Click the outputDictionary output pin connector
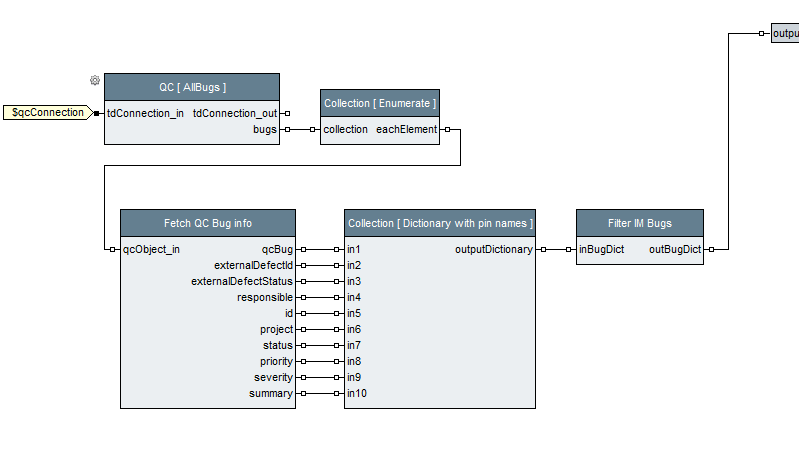Viewport: 799px width, 450px height. click(x=543, y=249)
